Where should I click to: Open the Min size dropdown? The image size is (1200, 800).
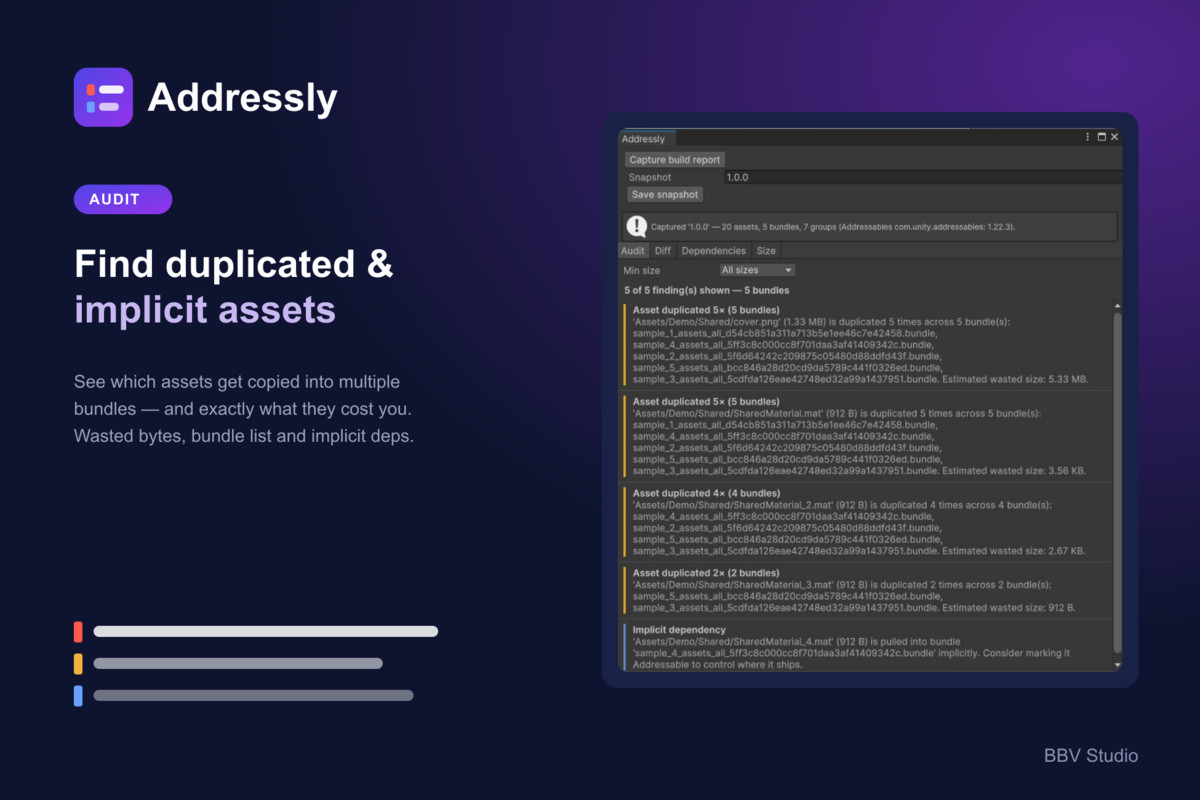(x=757, y=270)
